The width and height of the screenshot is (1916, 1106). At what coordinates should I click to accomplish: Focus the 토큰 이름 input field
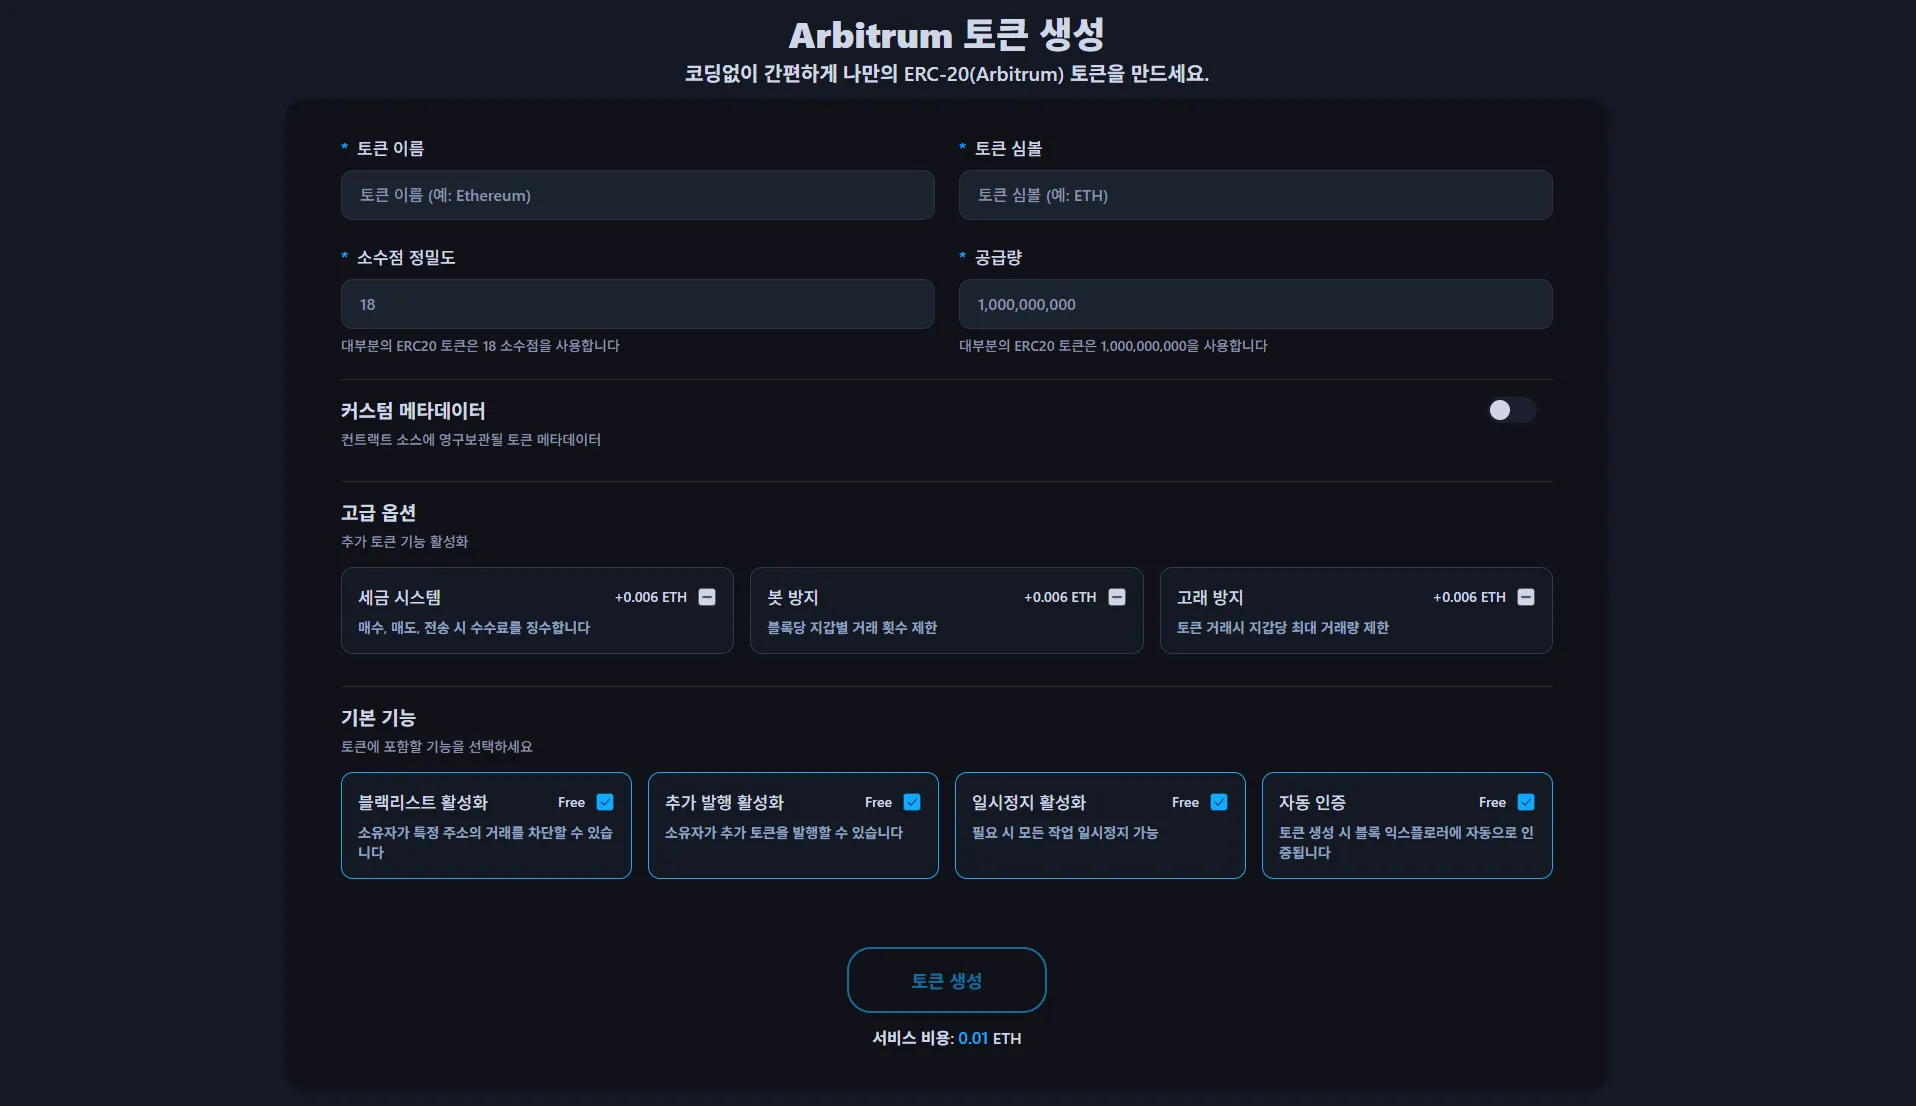pos(637,195)
